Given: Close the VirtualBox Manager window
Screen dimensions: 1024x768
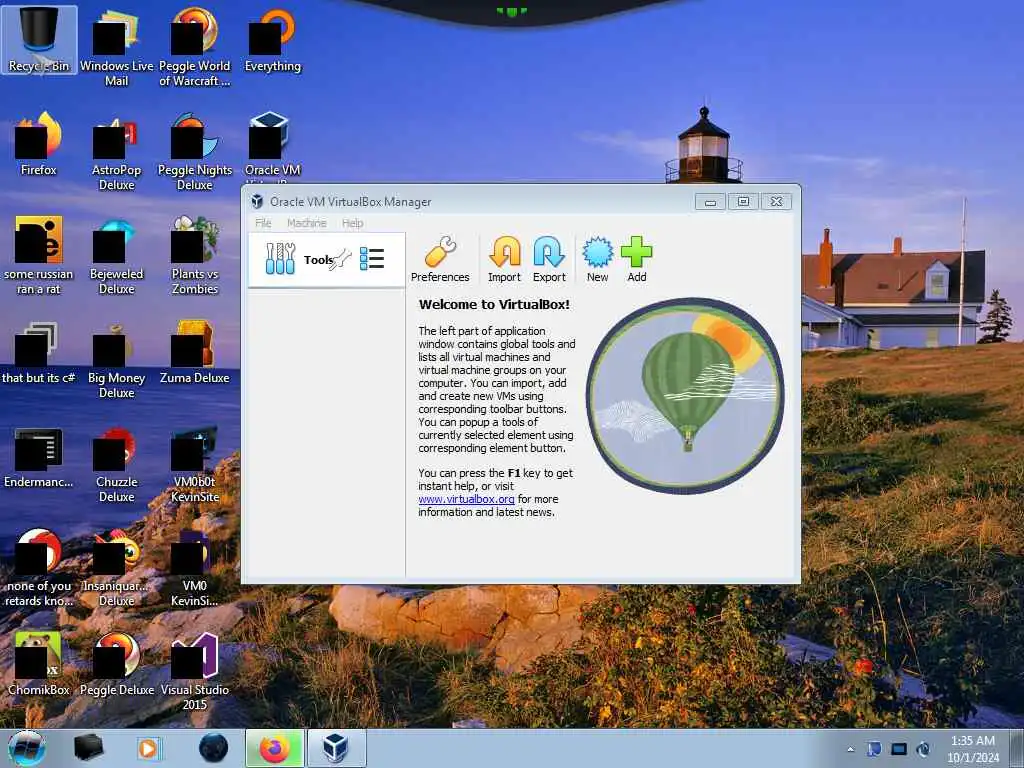Looking at the screenshot, I should (776, 202).
